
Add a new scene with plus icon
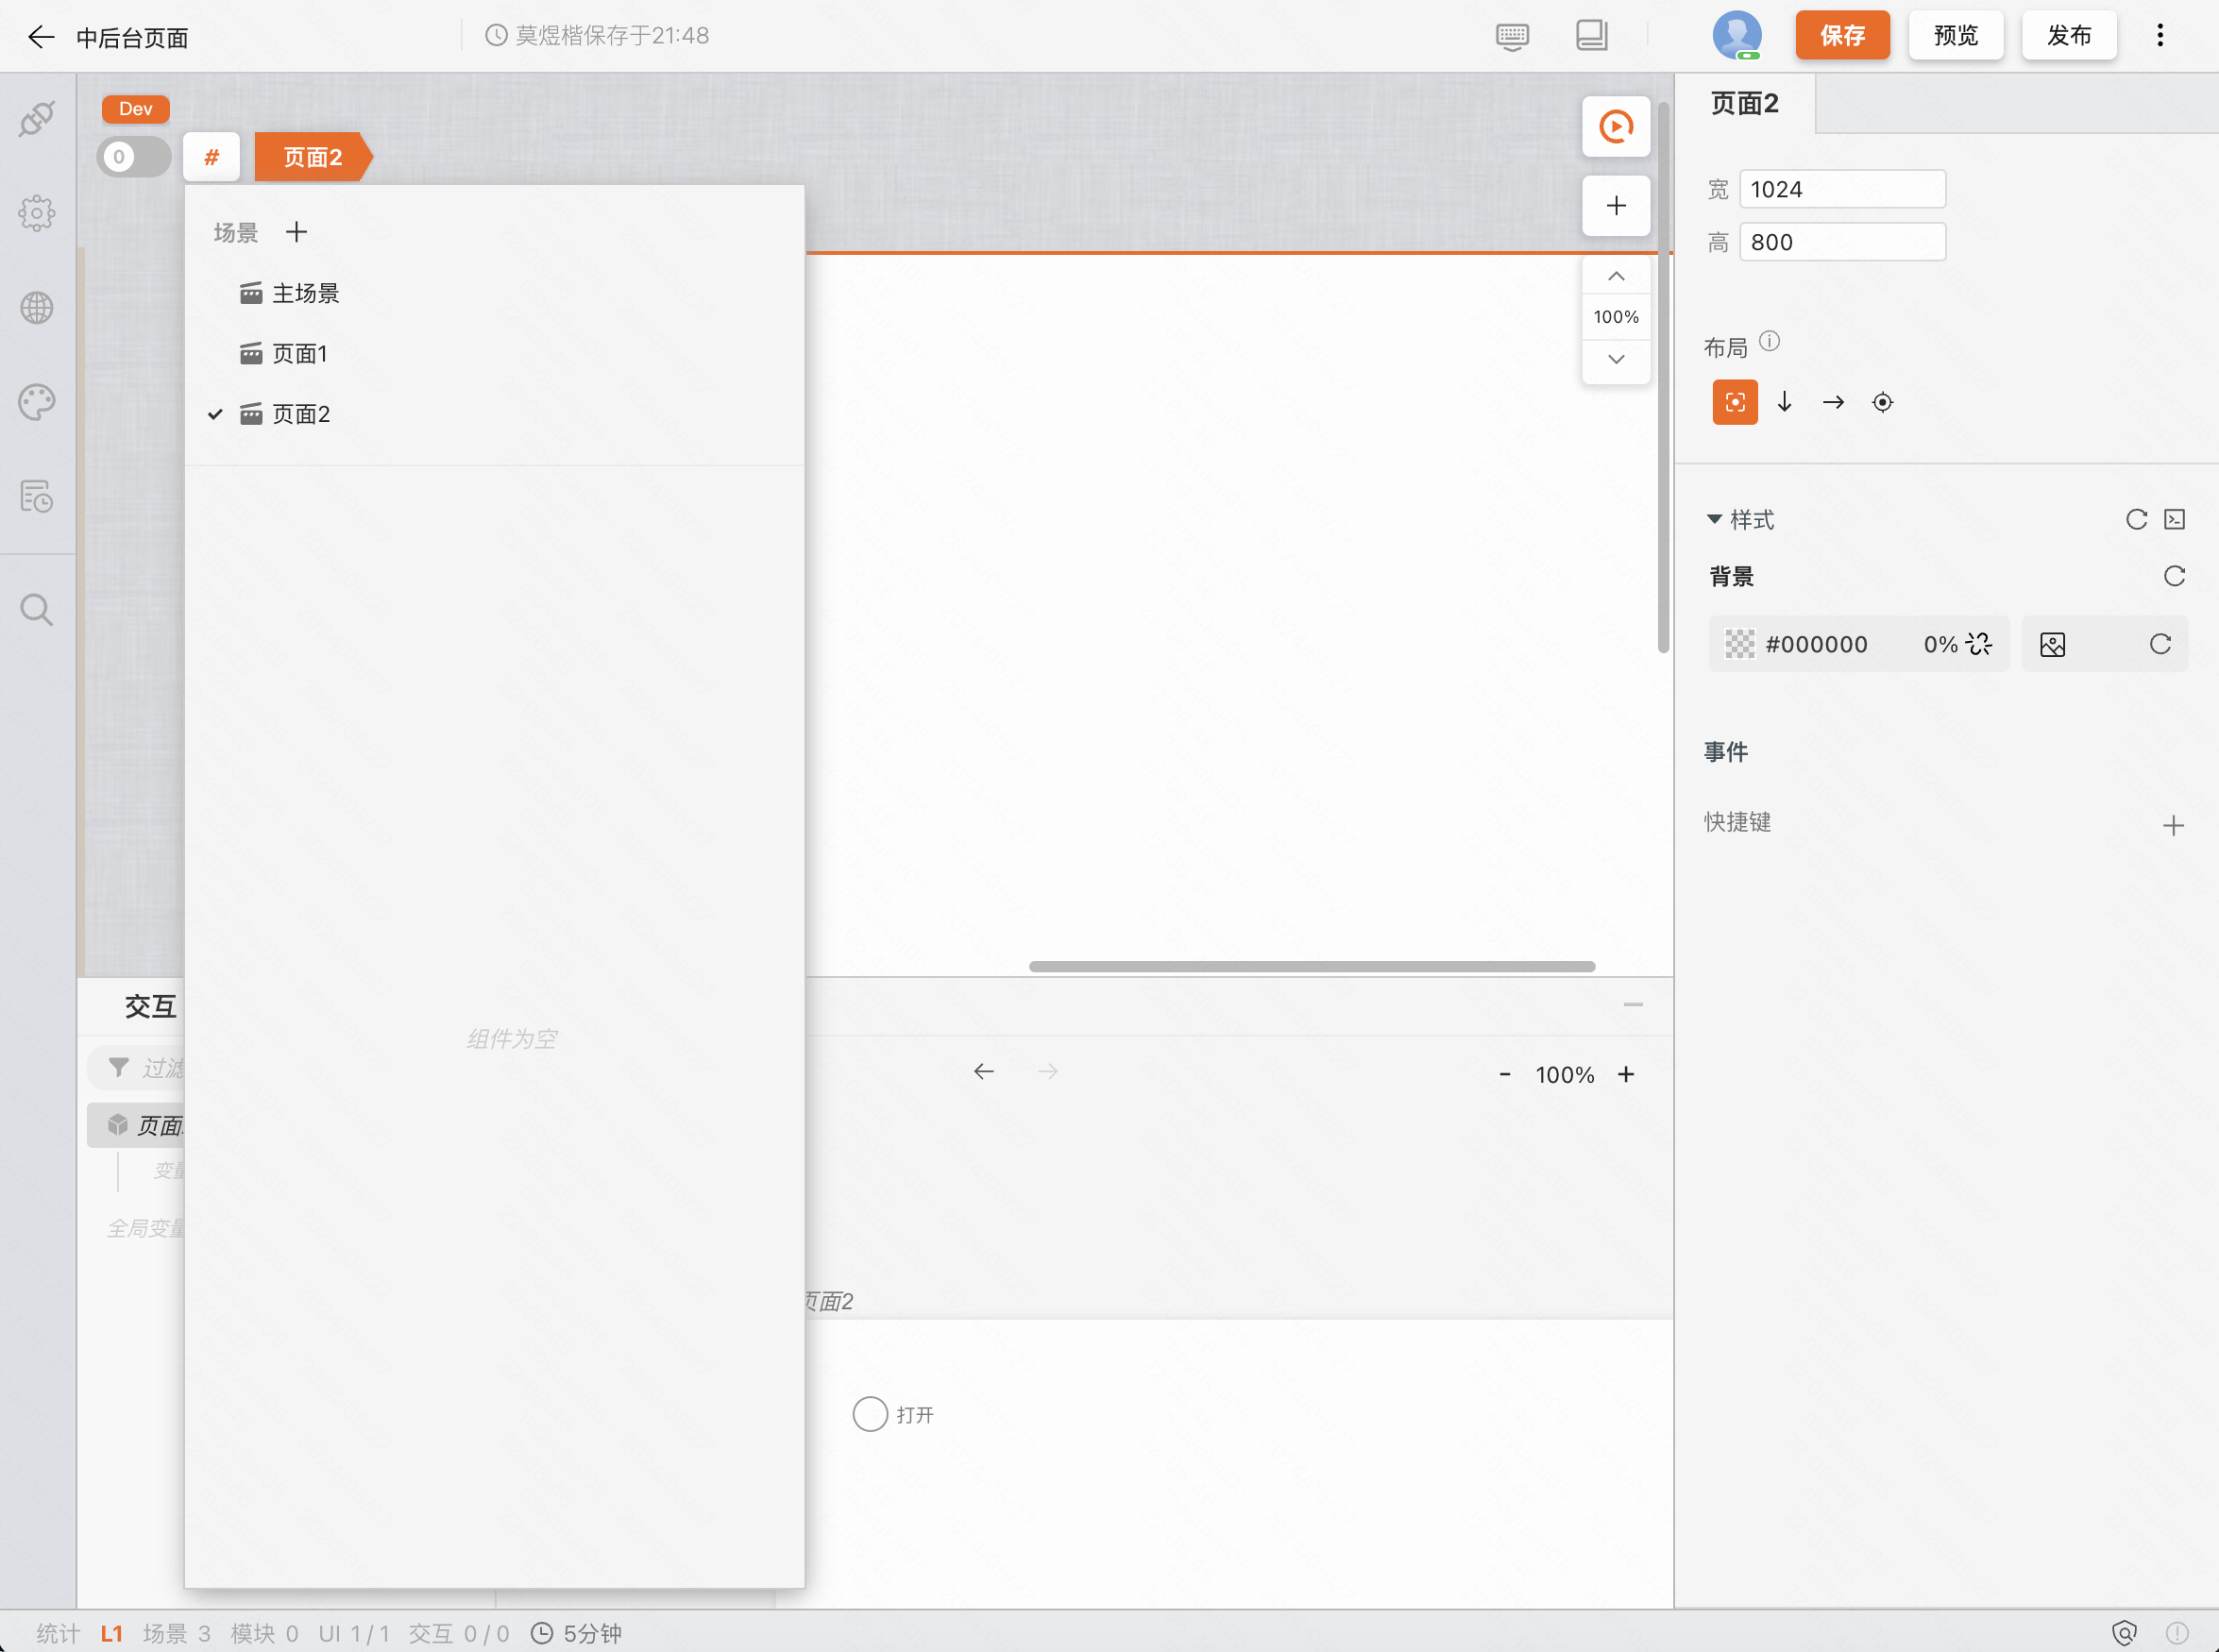tap(296, 233)
